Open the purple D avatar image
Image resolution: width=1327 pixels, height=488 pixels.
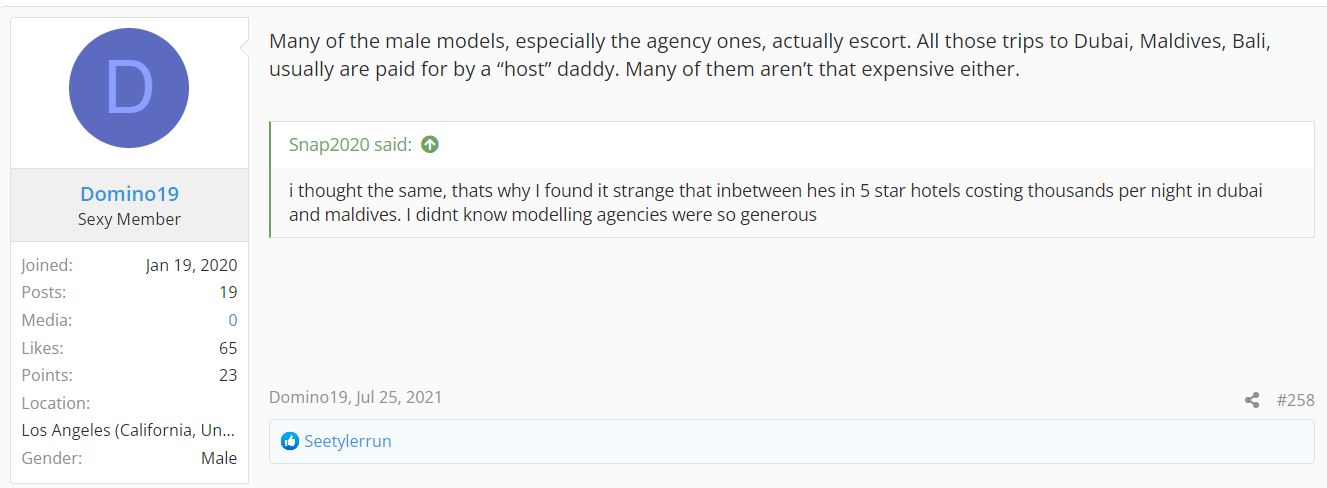(129, 89)
